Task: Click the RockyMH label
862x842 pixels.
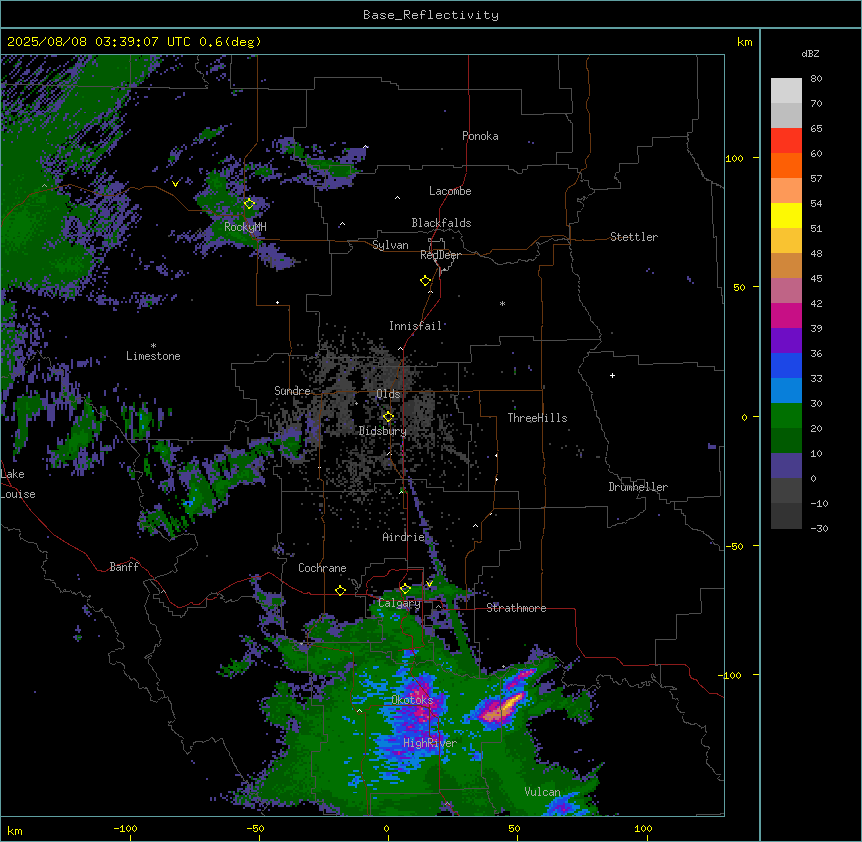Action: coord(245,226)
